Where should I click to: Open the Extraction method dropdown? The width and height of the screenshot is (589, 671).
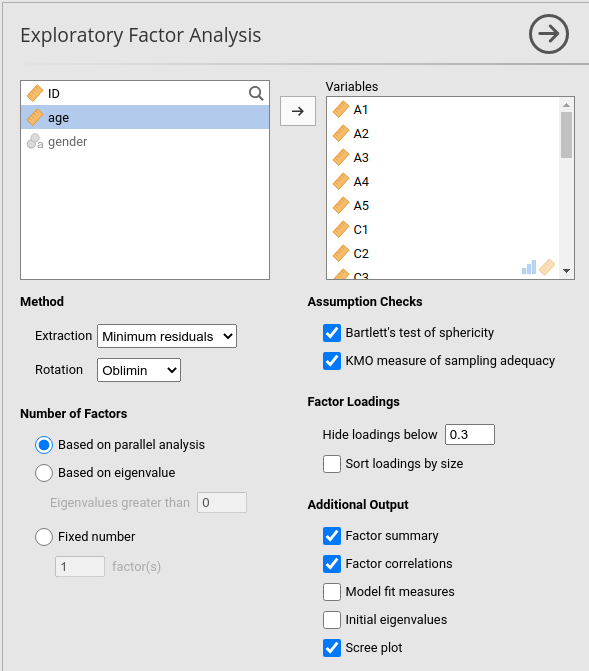pos(167,336)
